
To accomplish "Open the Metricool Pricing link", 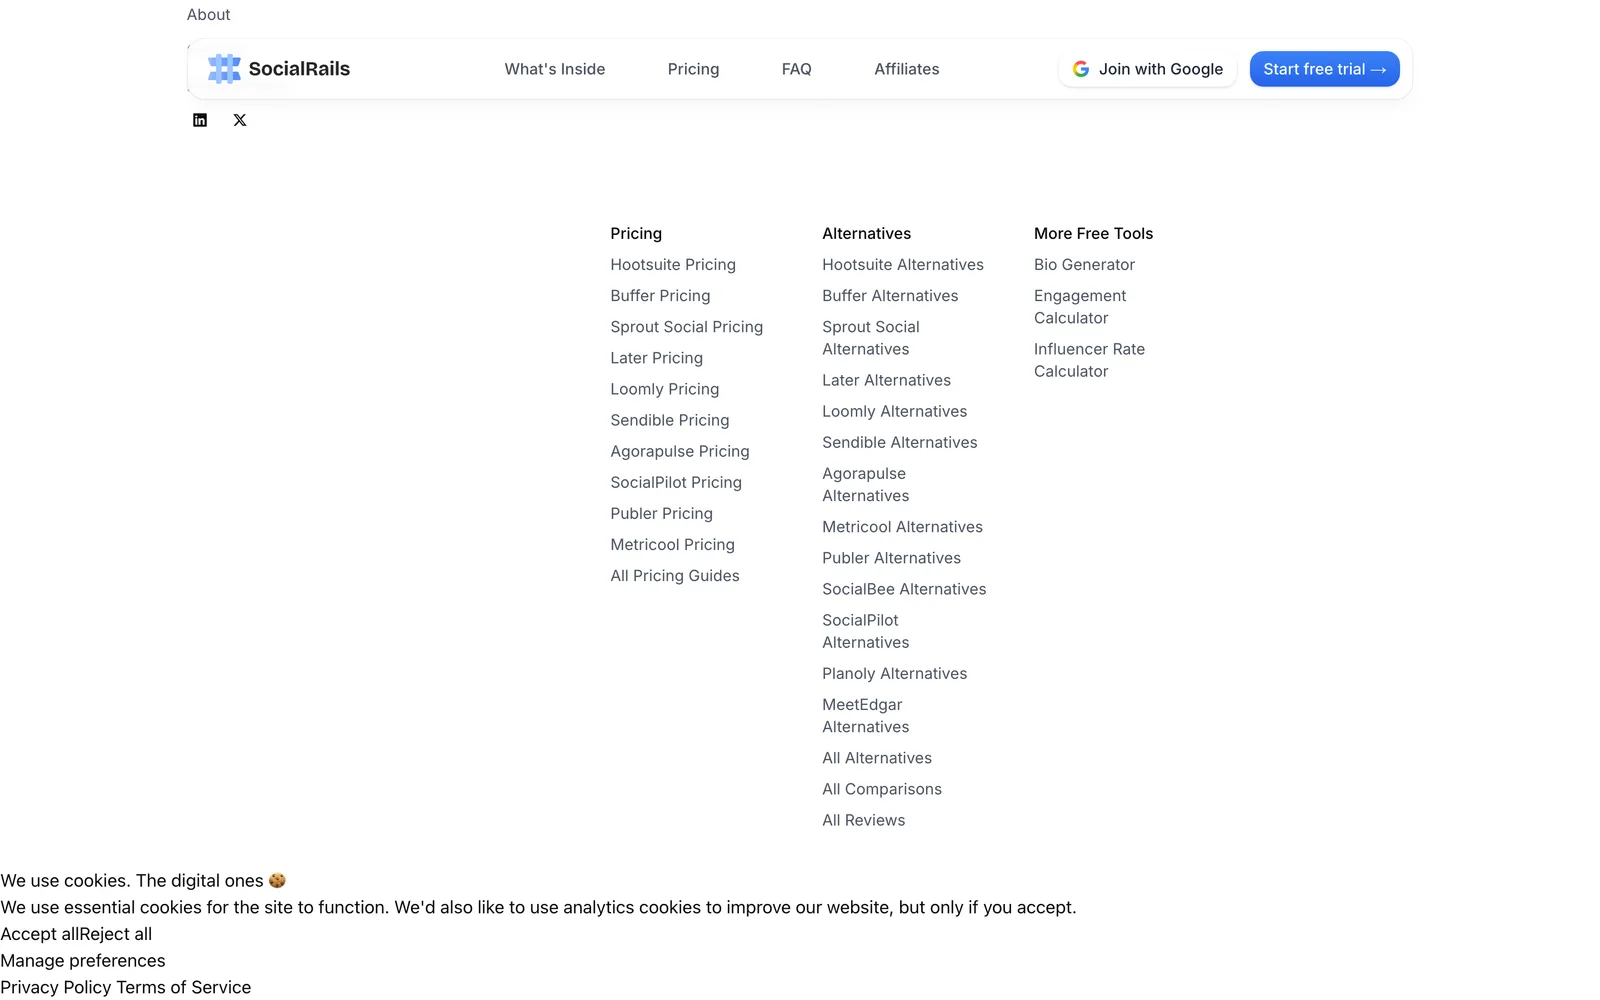I will 673,544.
